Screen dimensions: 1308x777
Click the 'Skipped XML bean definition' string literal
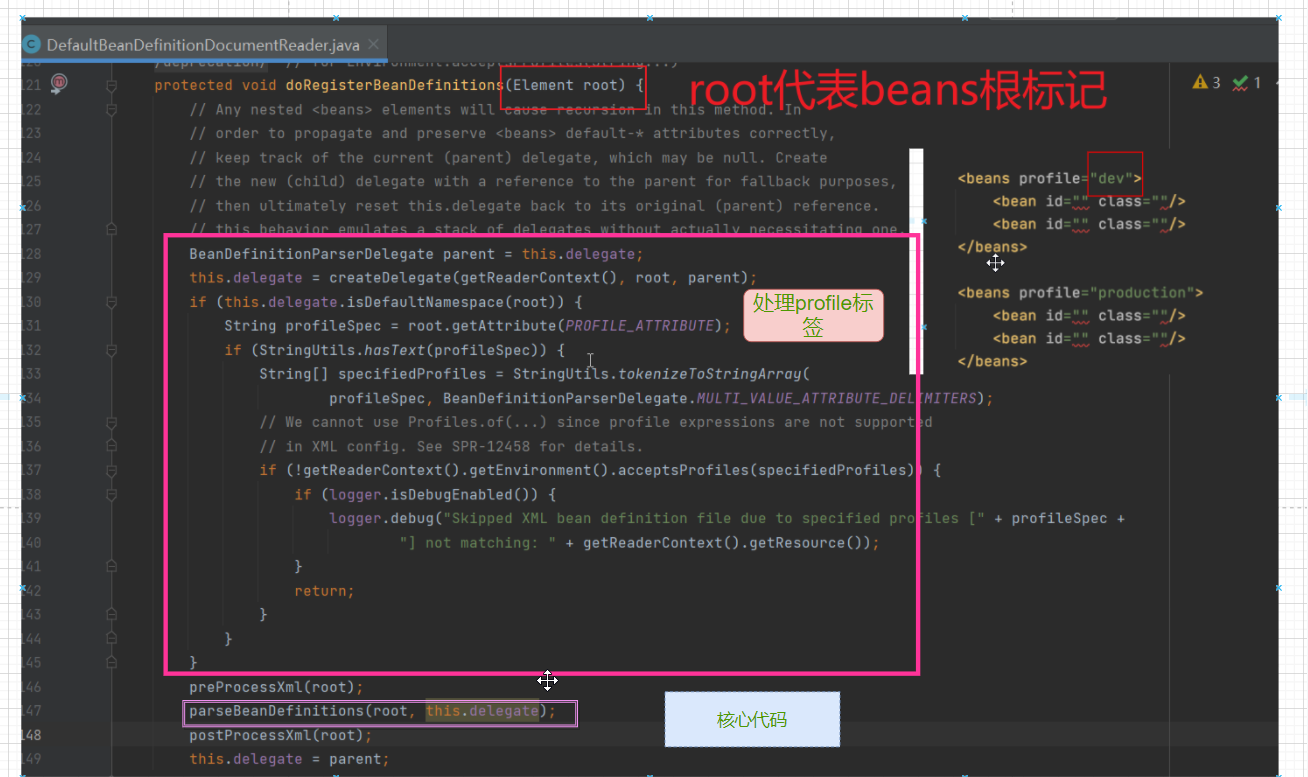point(714,518)
